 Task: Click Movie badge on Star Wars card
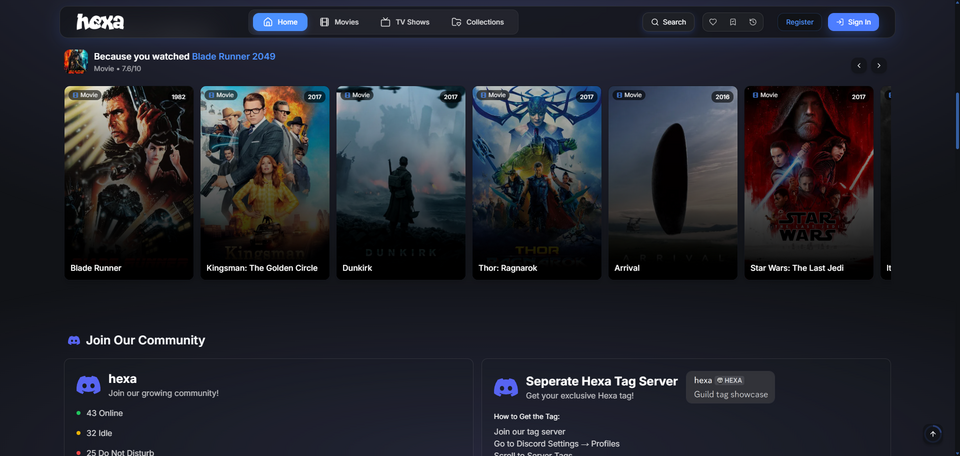pyautogui.click(x=764, y=95)
